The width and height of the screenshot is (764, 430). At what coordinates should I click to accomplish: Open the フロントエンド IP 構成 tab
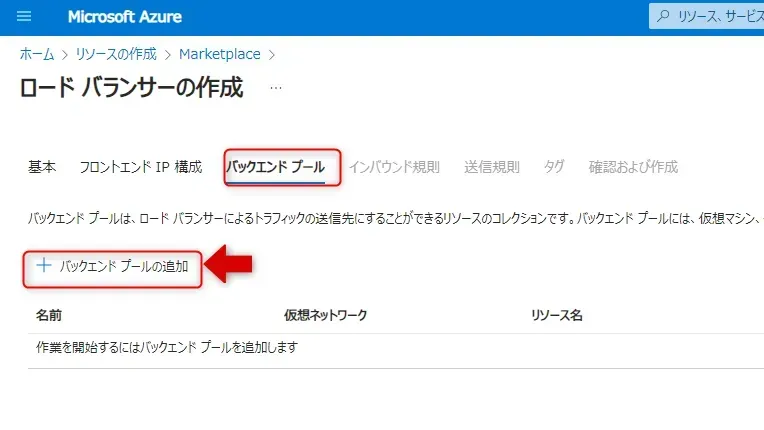(140, 167)
